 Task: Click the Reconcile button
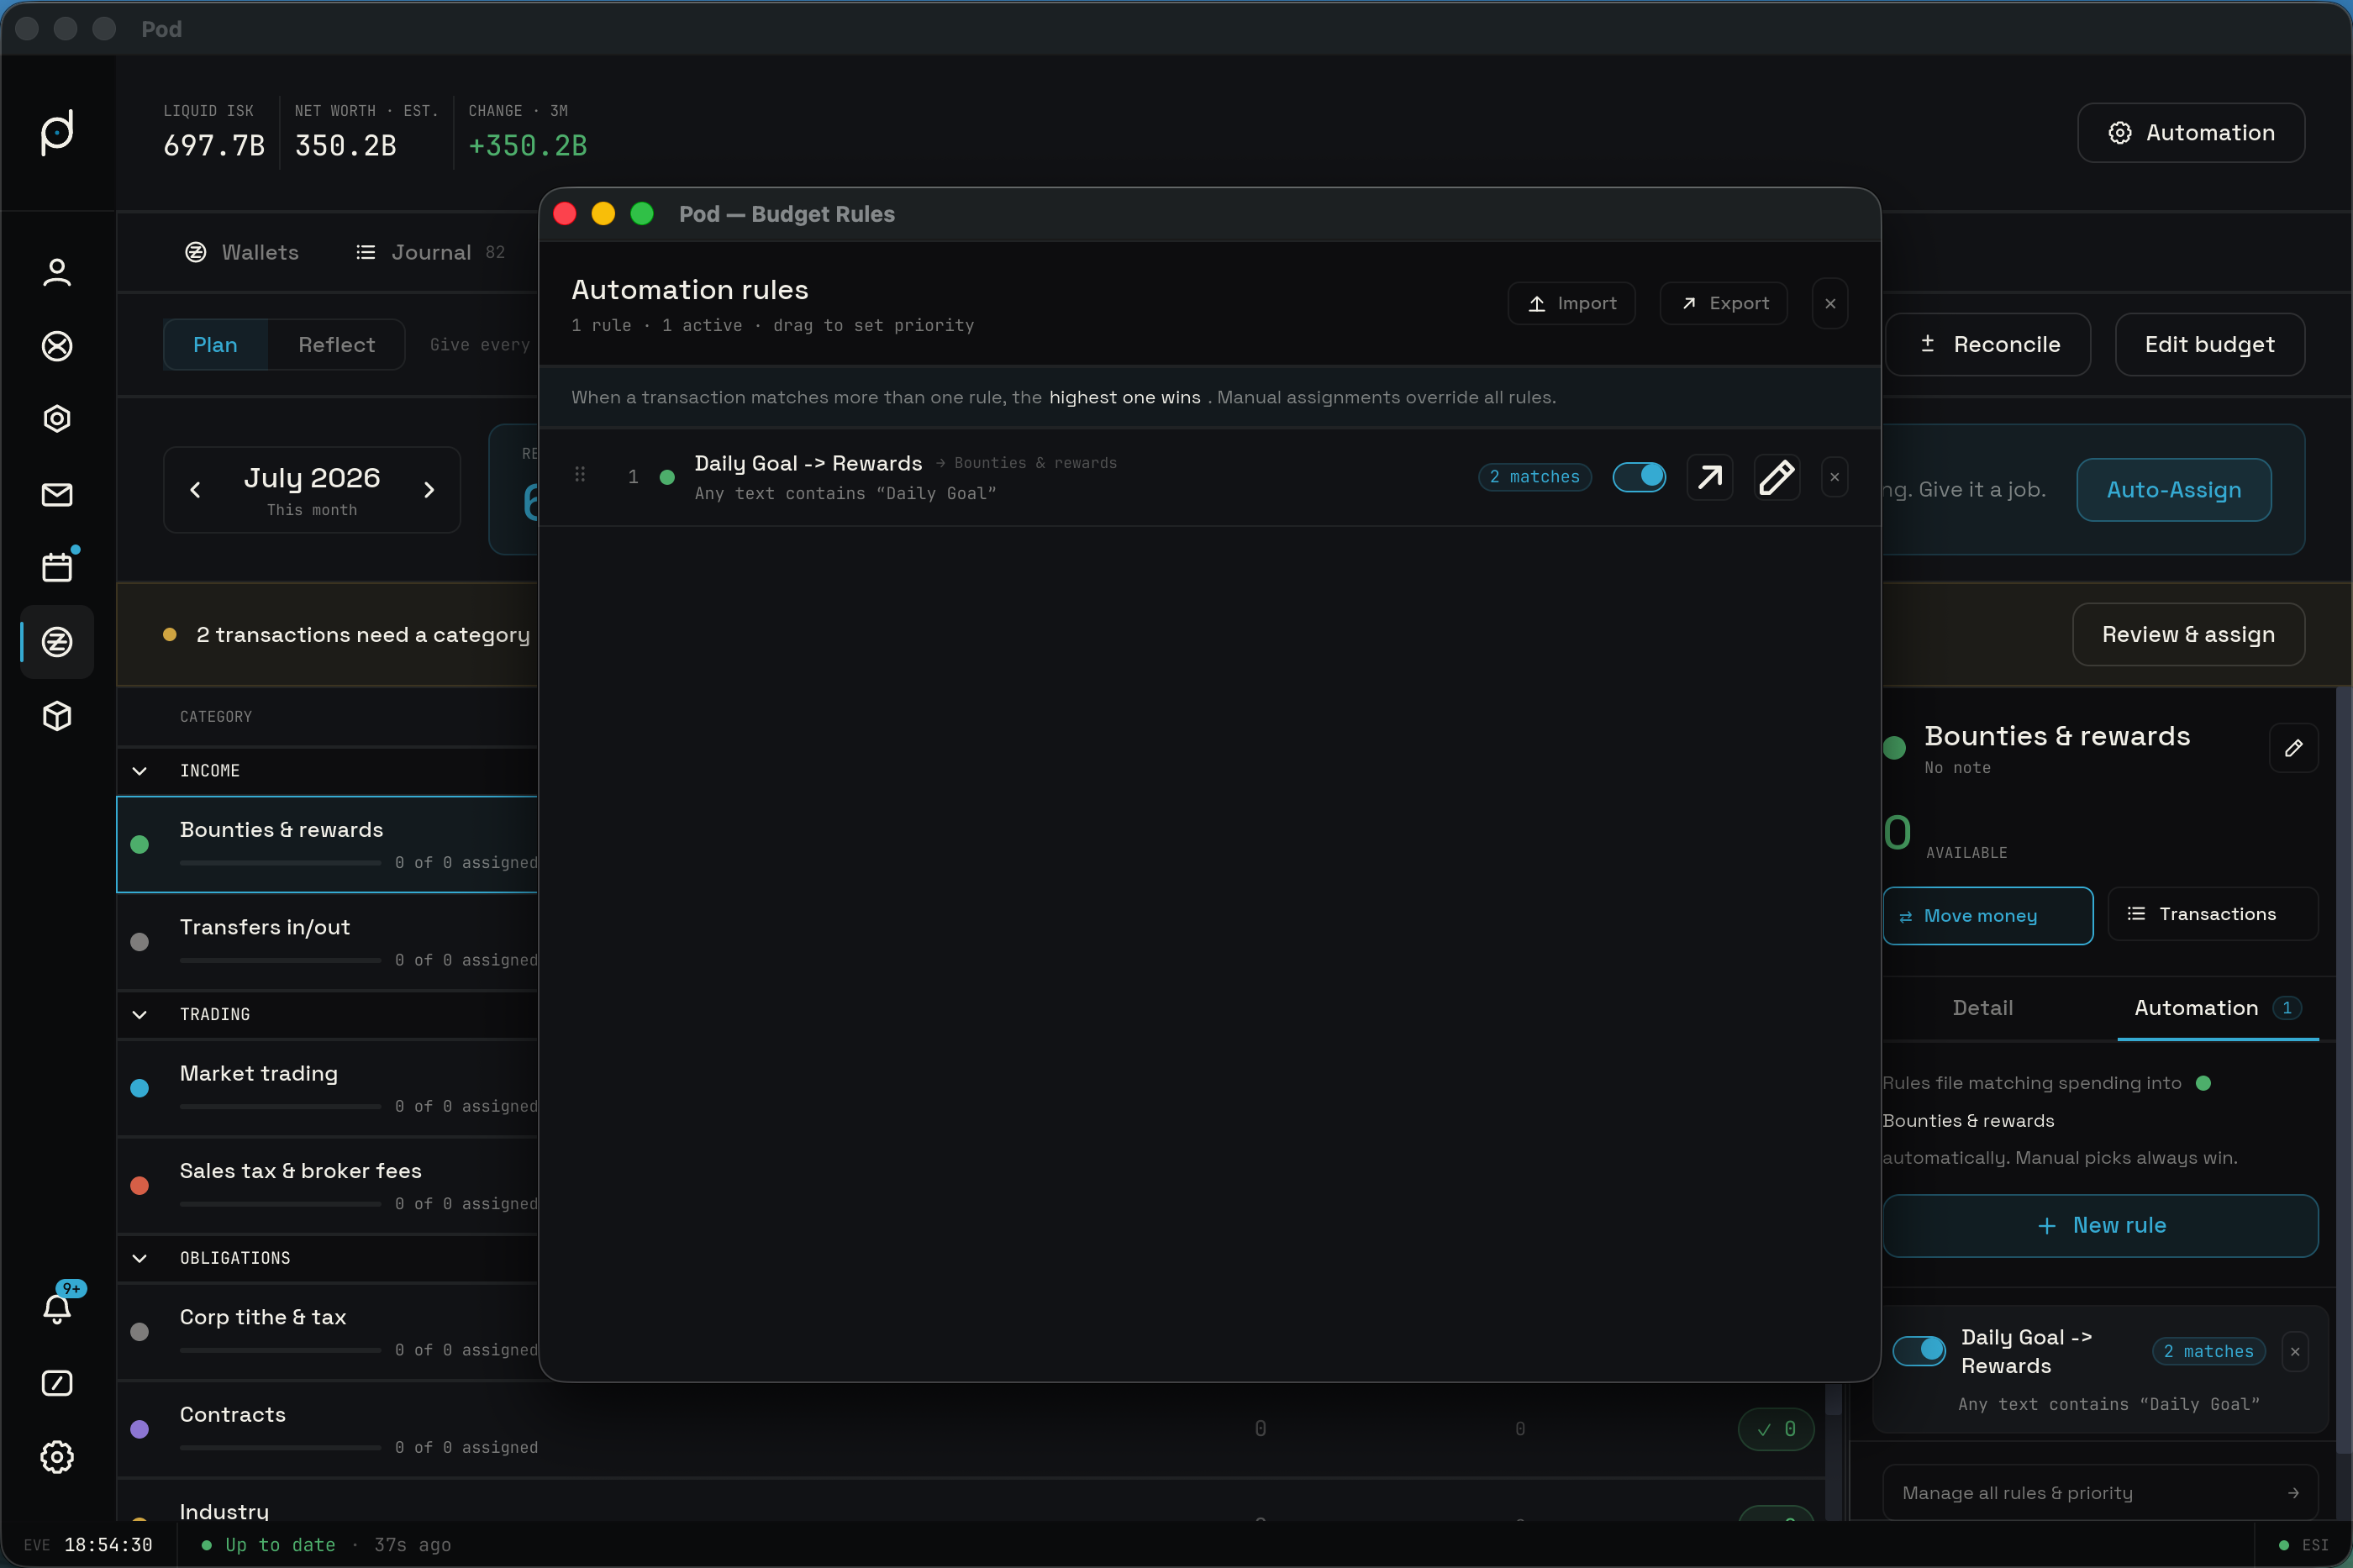click(x=1989, y=345)
